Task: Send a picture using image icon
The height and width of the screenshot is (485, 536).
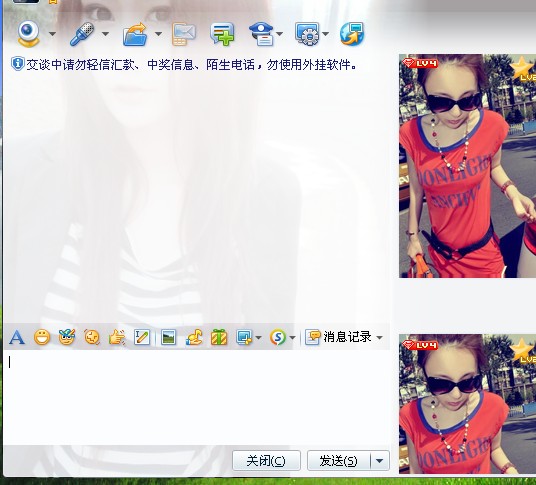Action: (x=168, y=338)
